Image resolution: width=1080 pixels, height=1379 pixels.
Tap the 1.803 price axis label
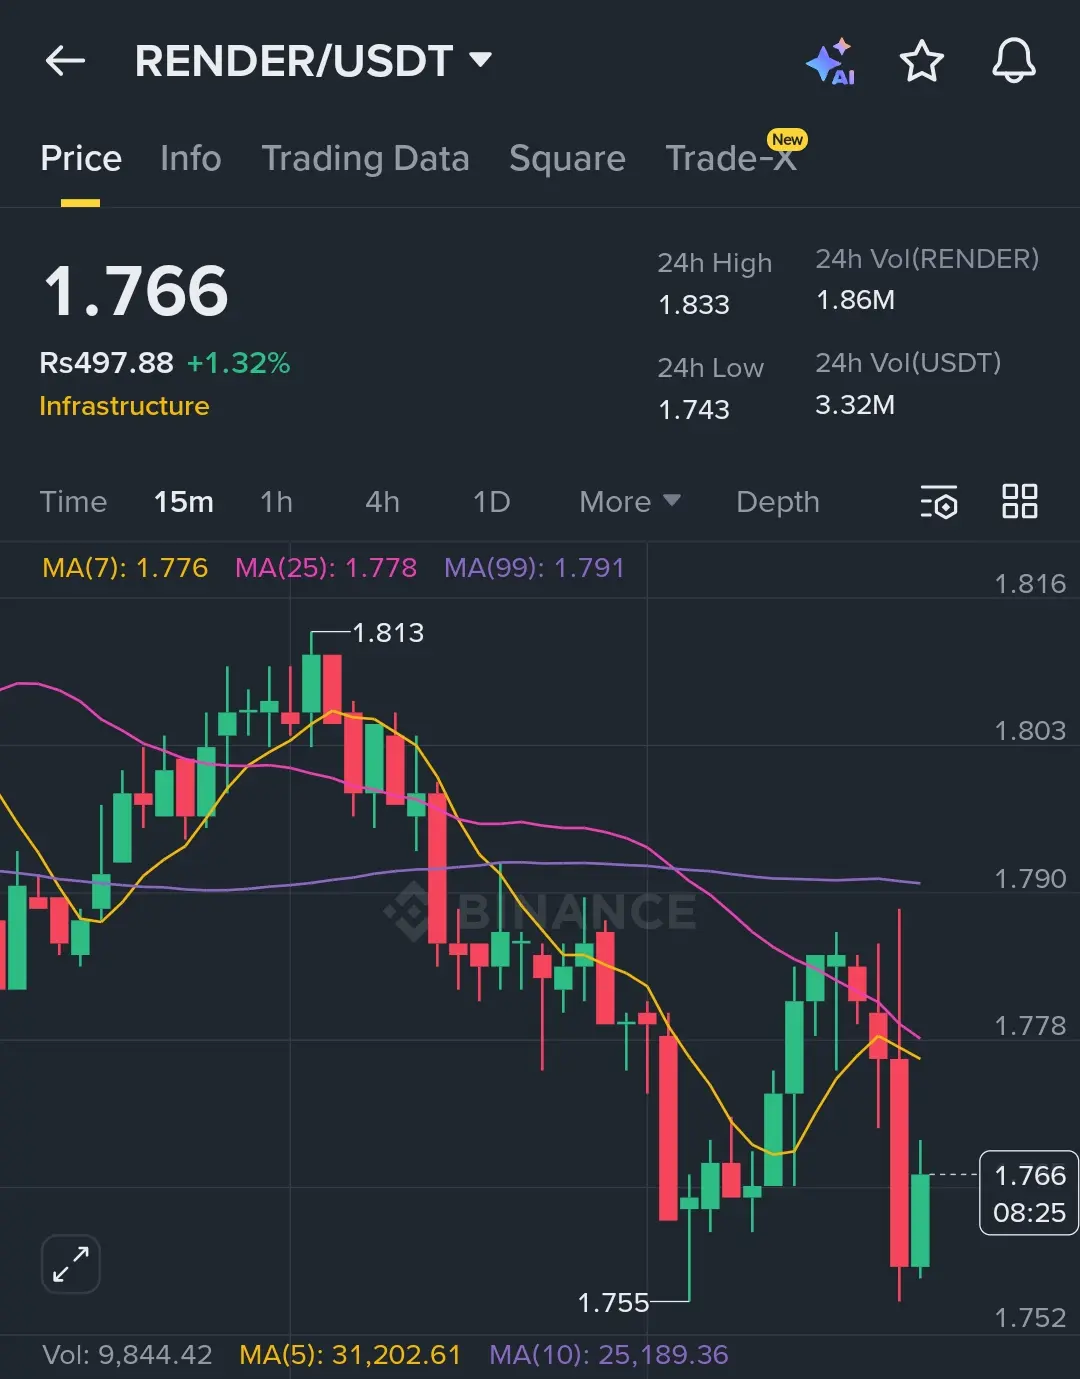tap(1030, 731)
